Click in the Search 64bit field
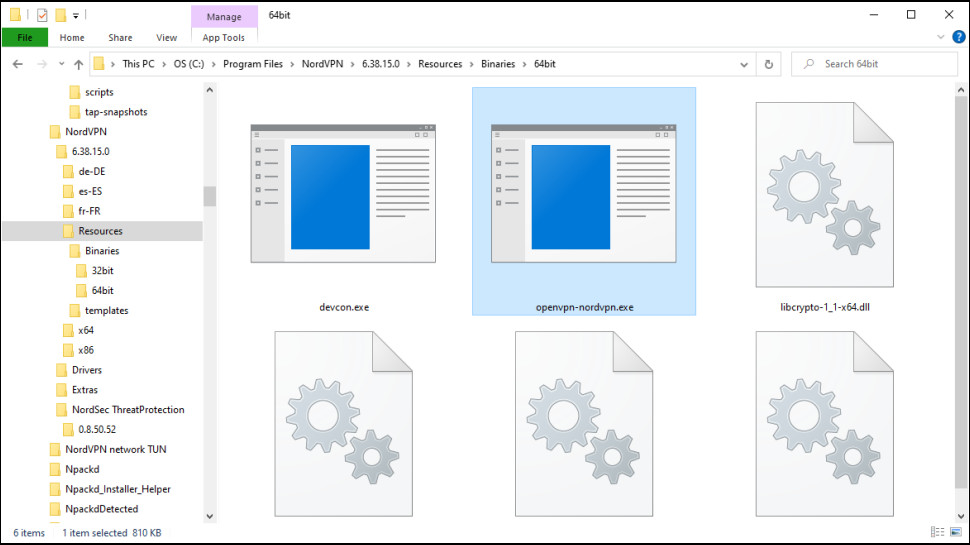 click(x=874, y=64)
